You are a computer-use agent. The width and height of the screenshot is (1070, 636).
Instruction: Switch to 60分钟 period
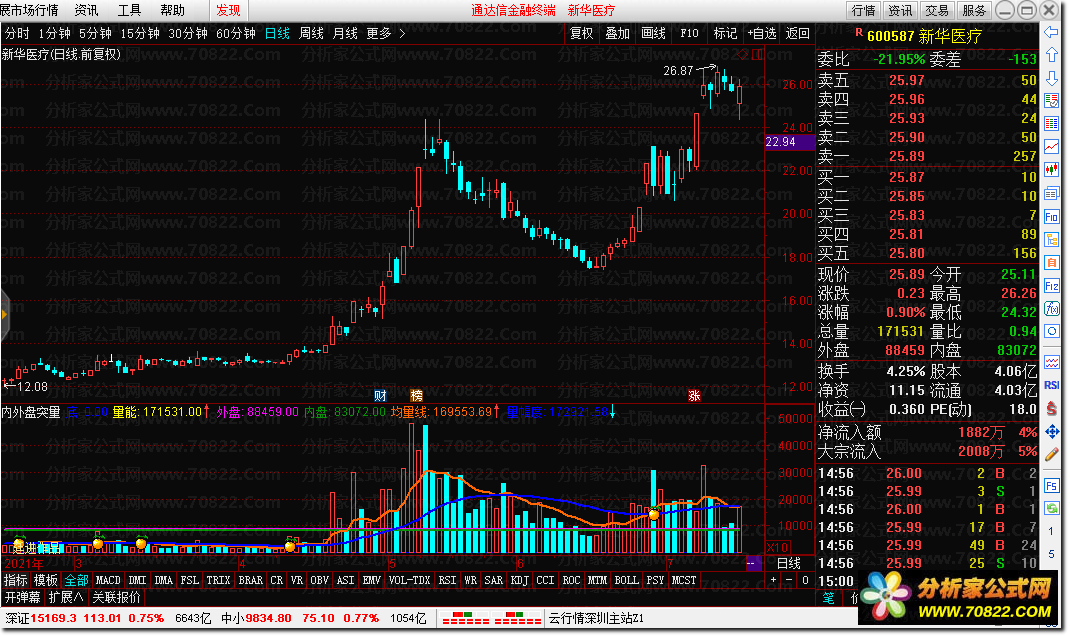click(235, 33)
